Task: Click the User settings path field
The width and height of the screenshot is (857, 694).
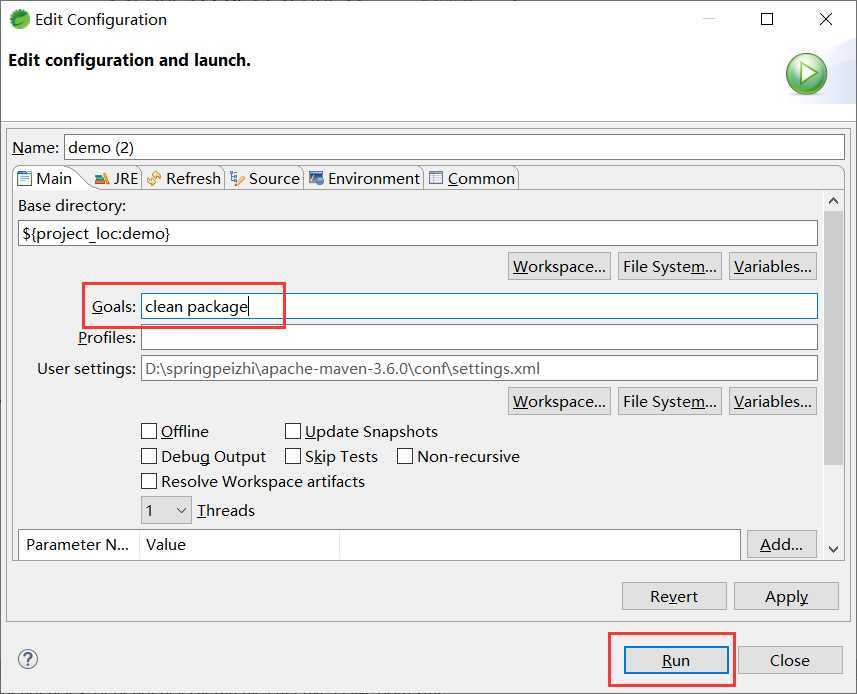Action: click(479, 368)
